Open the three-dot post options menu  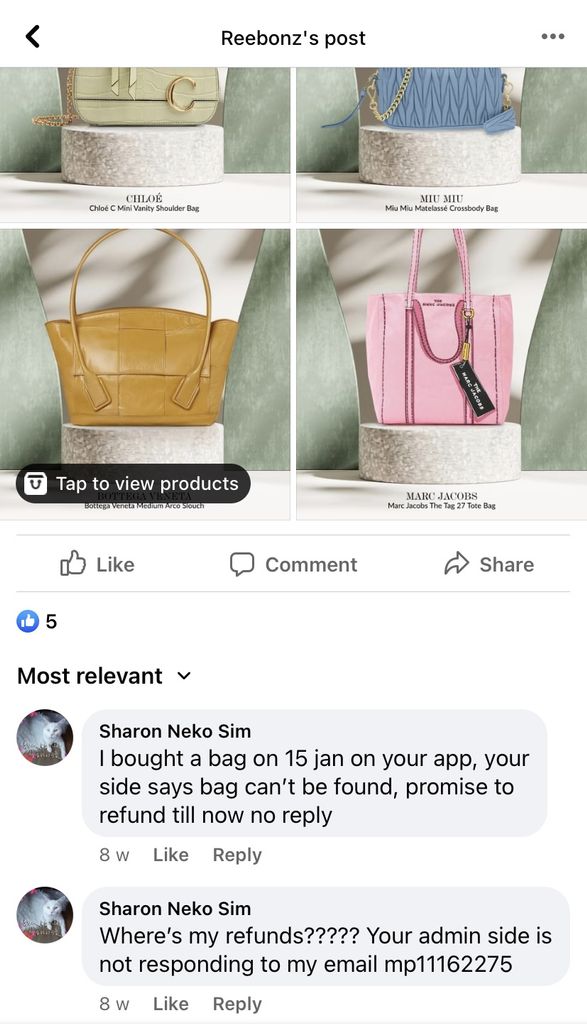(552, 37)
